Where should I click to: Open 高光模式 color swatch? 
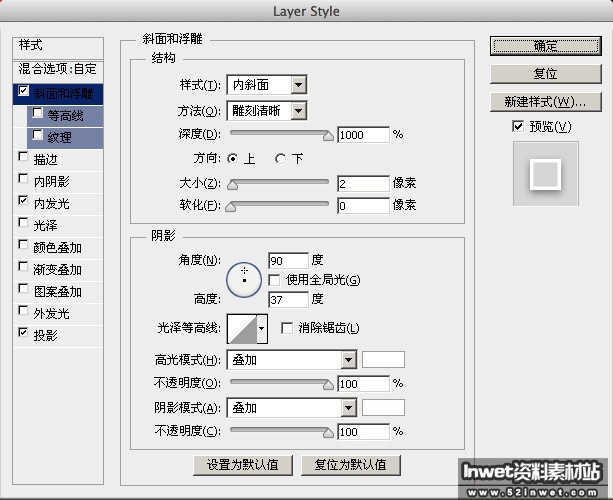pos(383,360)
